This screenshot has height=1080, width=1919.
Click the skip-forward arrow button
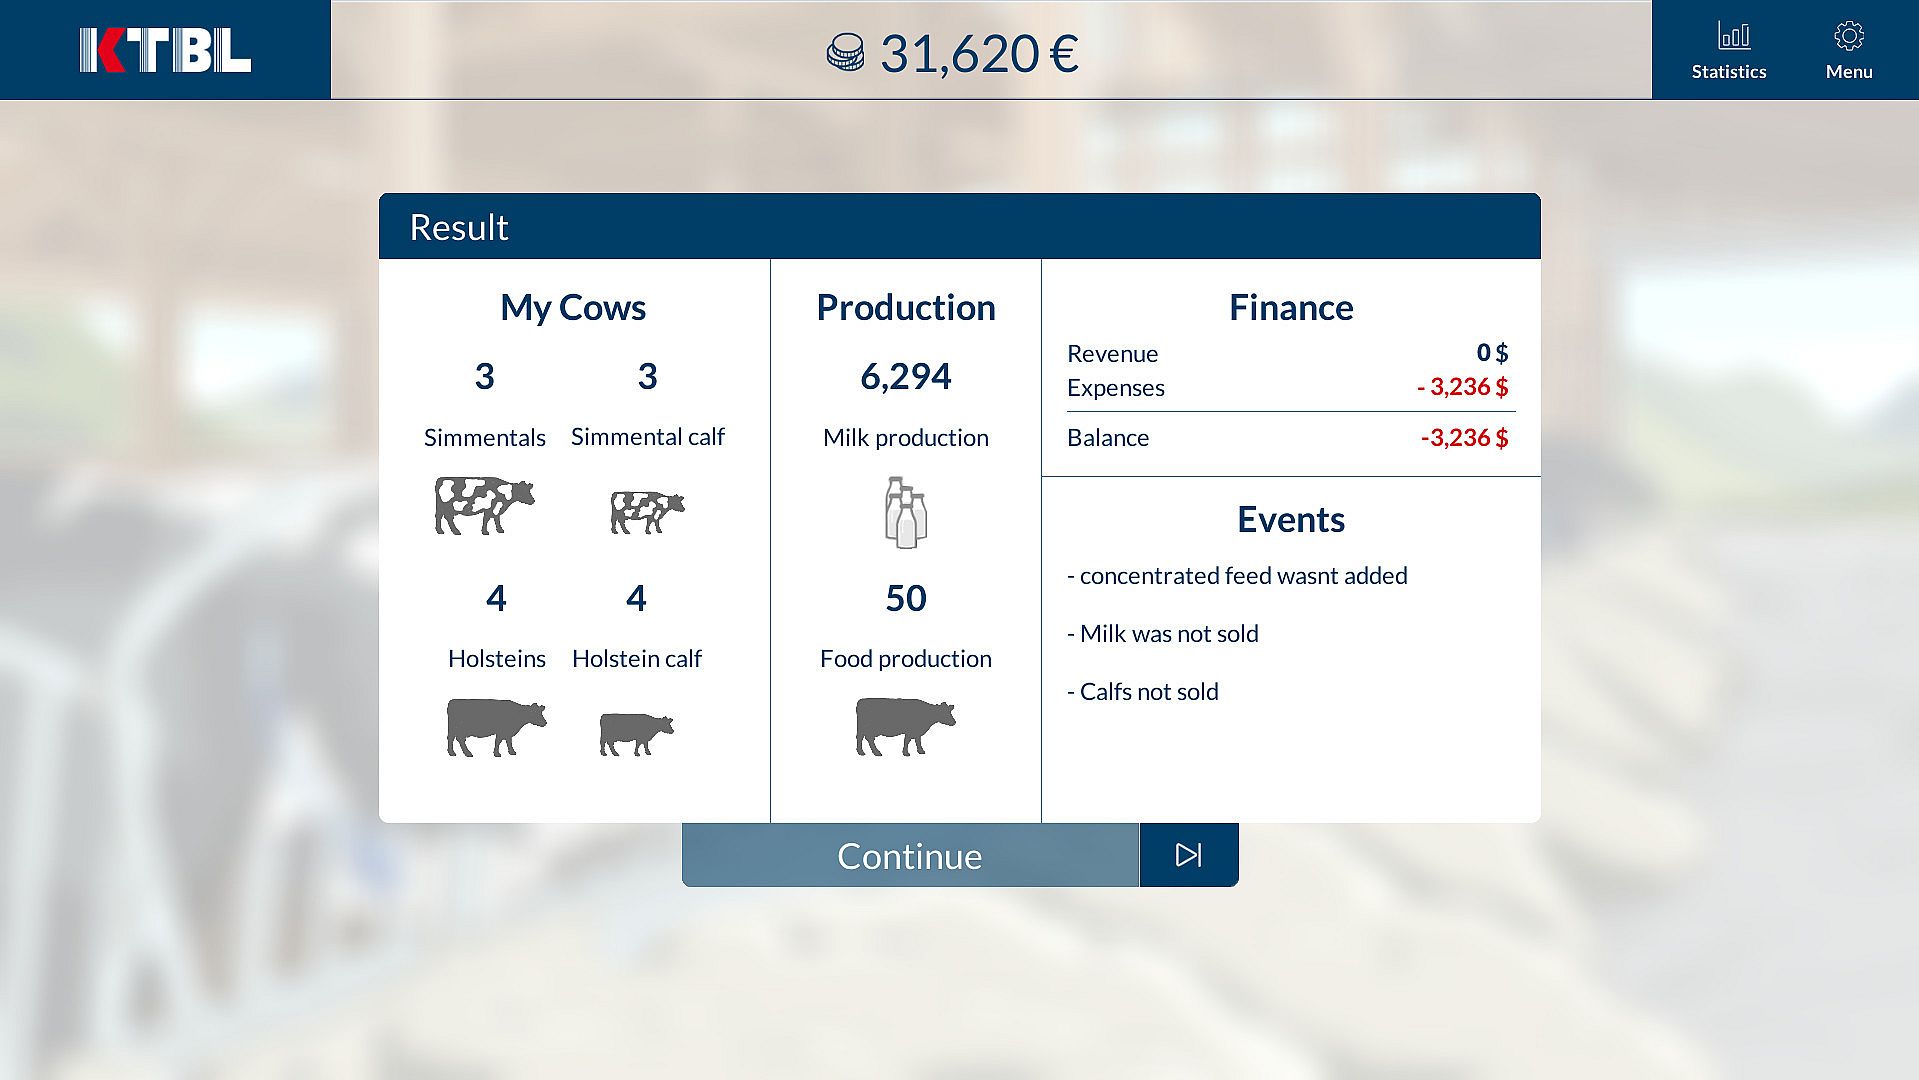(x=1188, y=855)
